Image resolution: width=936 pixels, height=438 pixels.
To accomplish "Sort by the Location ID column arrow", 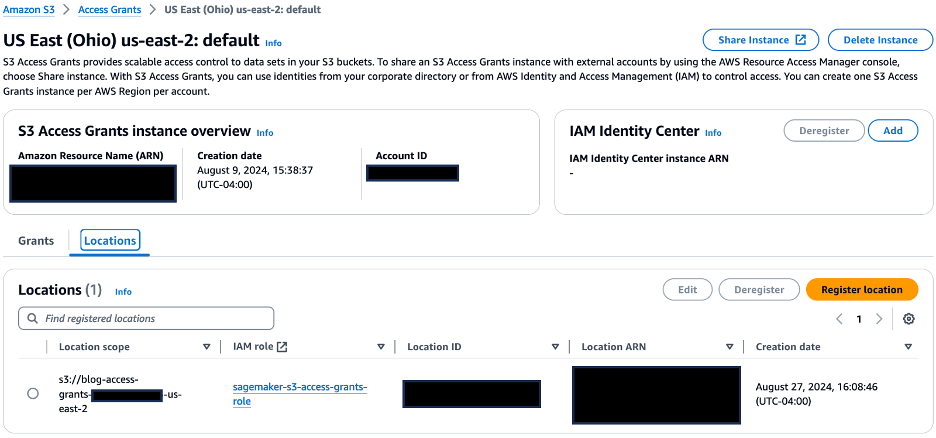I will coord(555,347).
